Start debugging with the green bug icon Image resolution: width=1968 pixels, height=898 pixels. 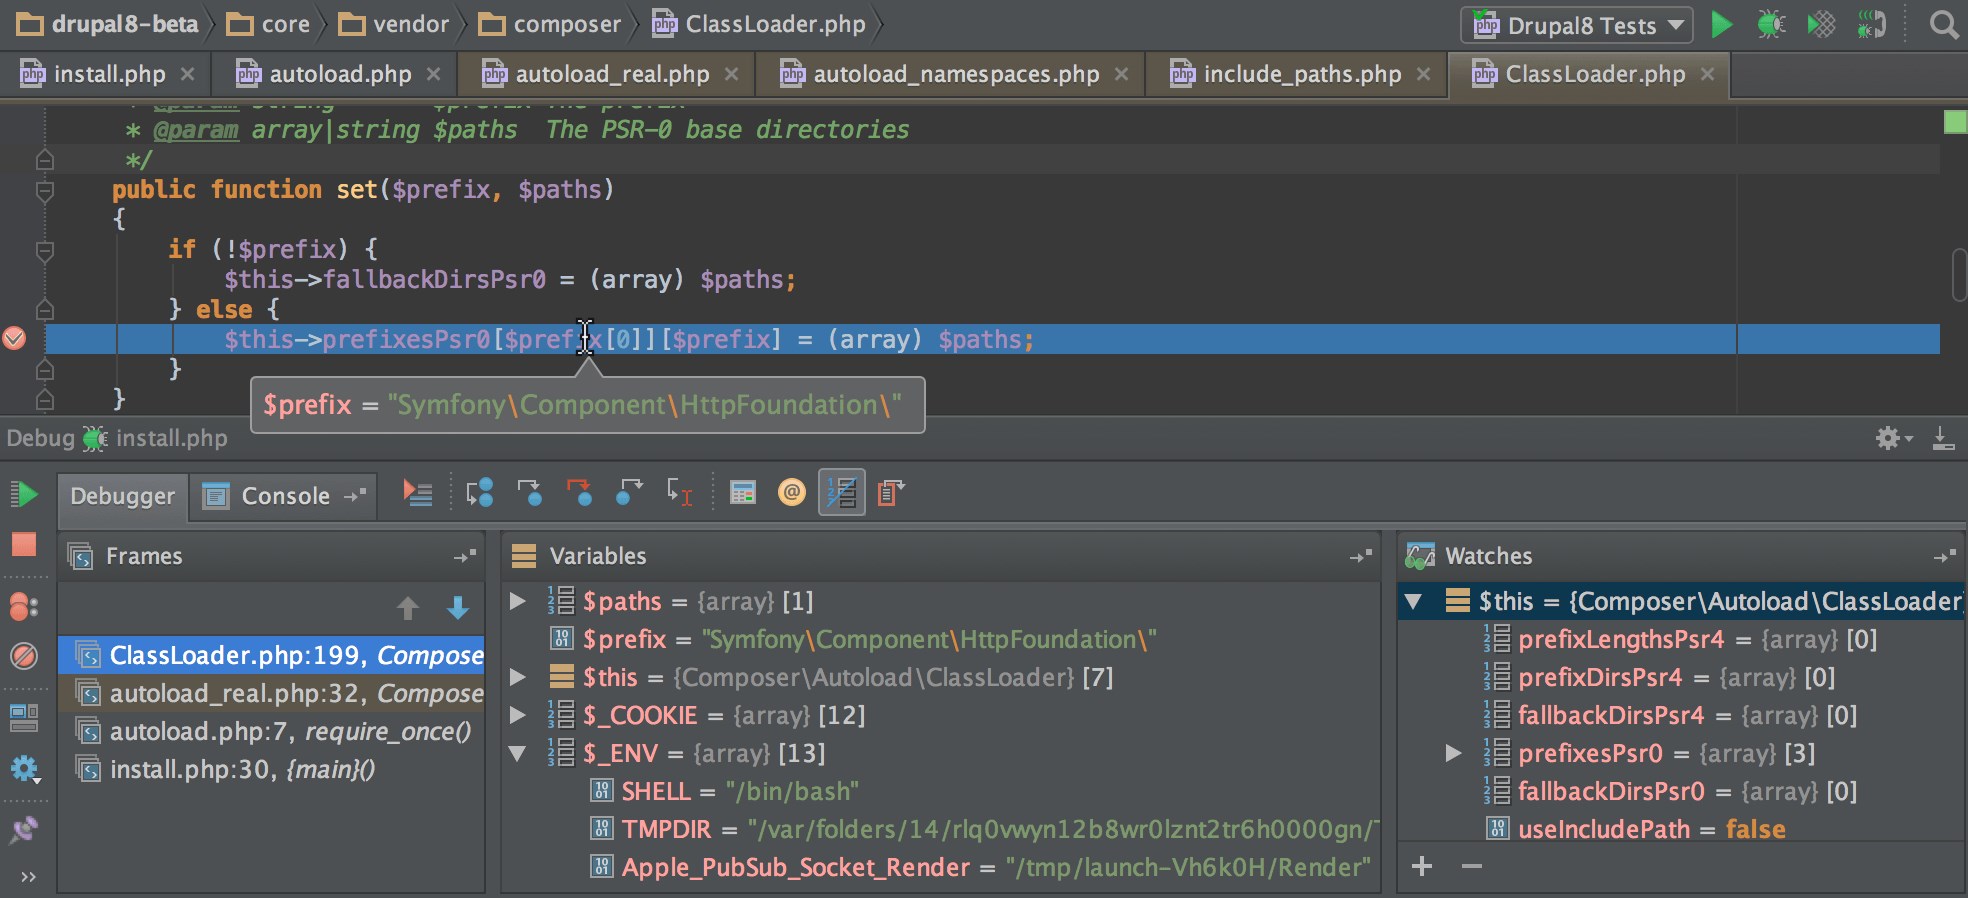[1771, 24]
